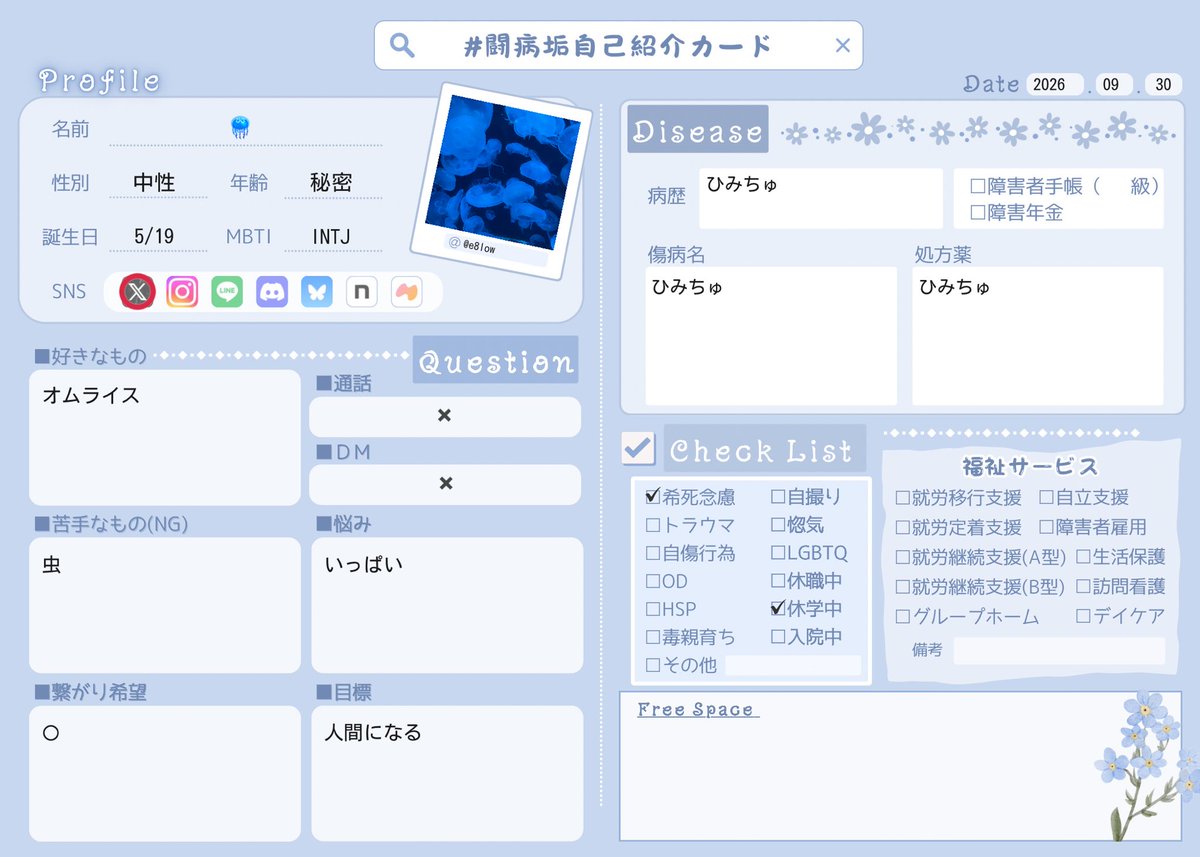Click the 繋がり希望 answer box
Image resolution: width=1200 pixels, height=857 pixels.
click(165, 773)
